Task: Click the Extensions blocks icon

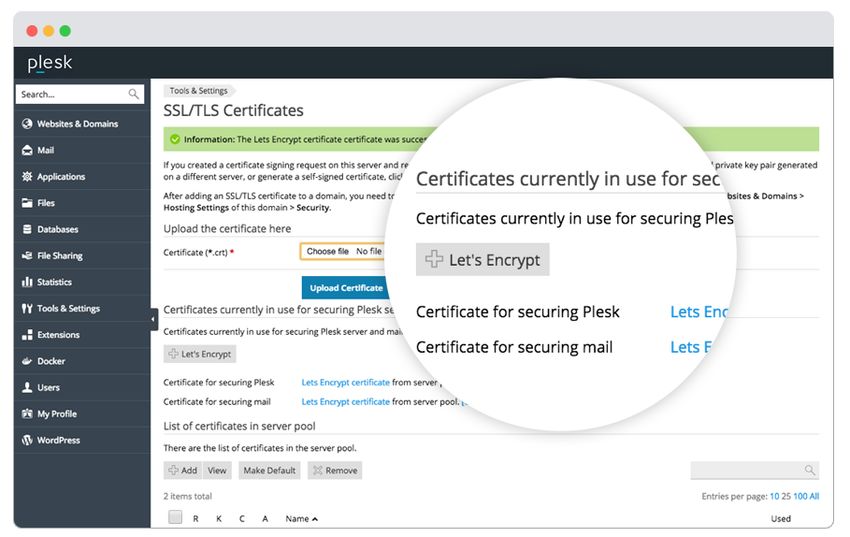Action: point(27,335)
